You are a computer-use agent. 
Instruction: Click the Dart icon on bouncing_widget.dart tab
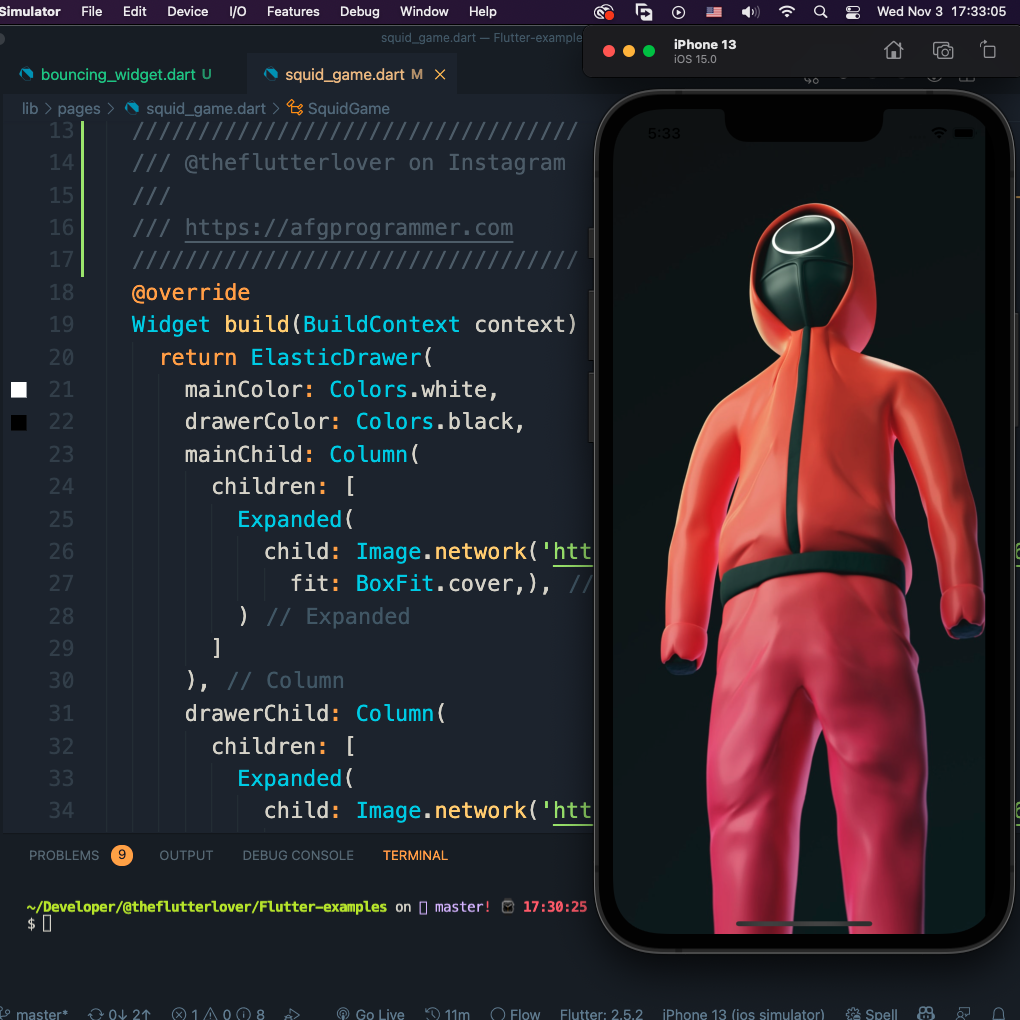tap(27, 74)
